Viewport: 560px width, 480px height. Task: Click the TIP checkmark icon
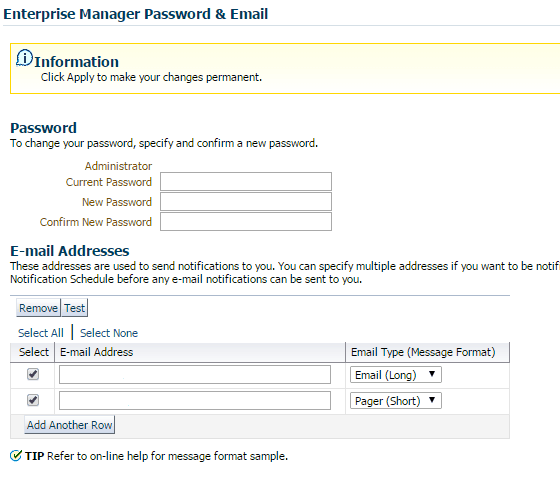pos(16,456)
